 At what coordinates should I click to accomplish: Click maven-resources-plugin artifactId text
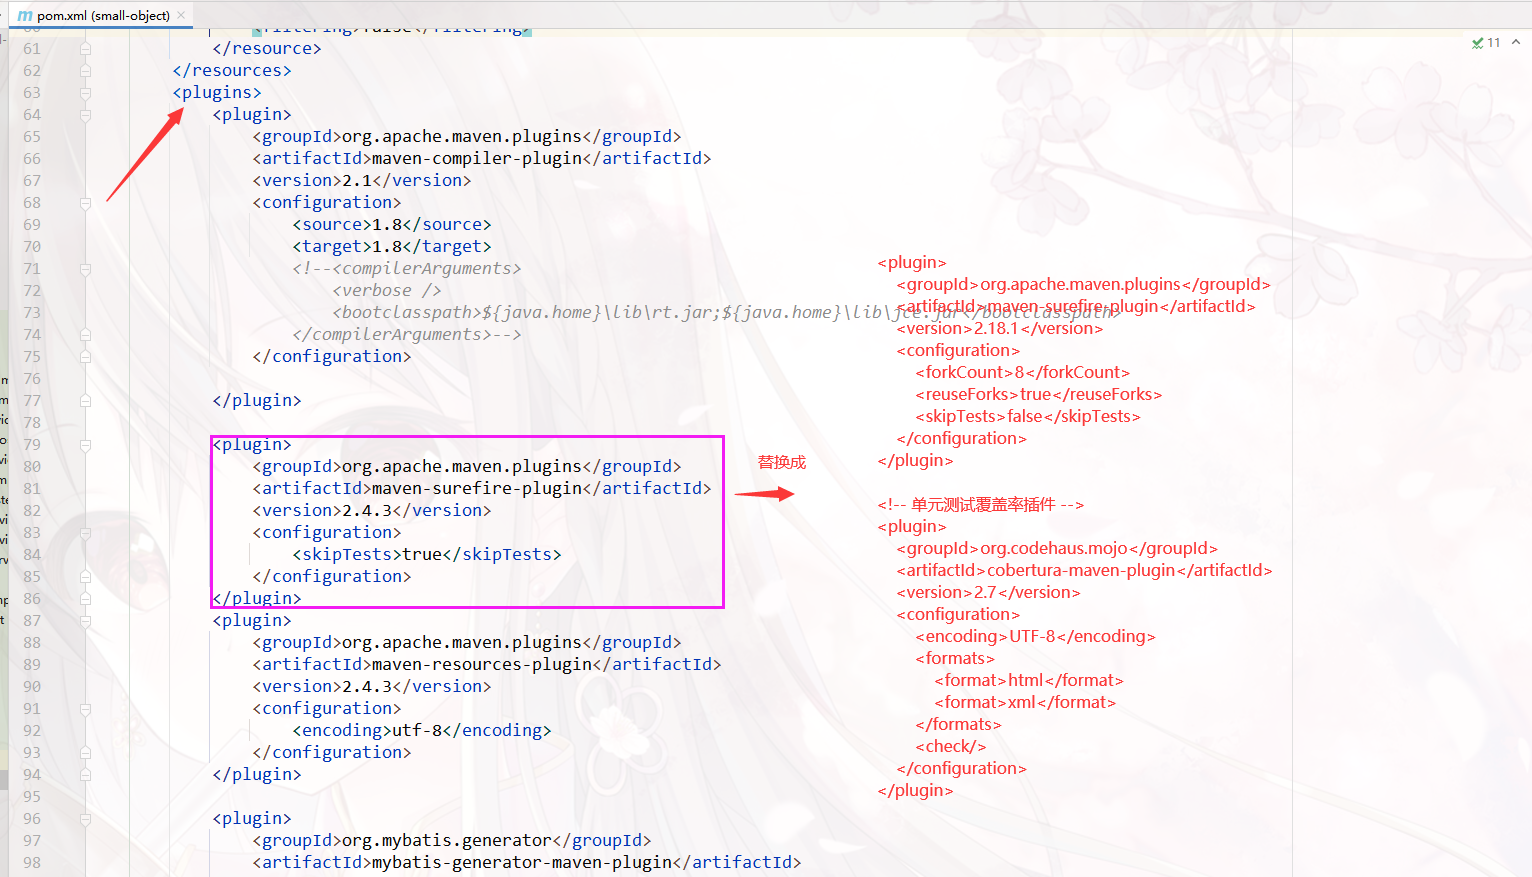[x=482, y=664]
